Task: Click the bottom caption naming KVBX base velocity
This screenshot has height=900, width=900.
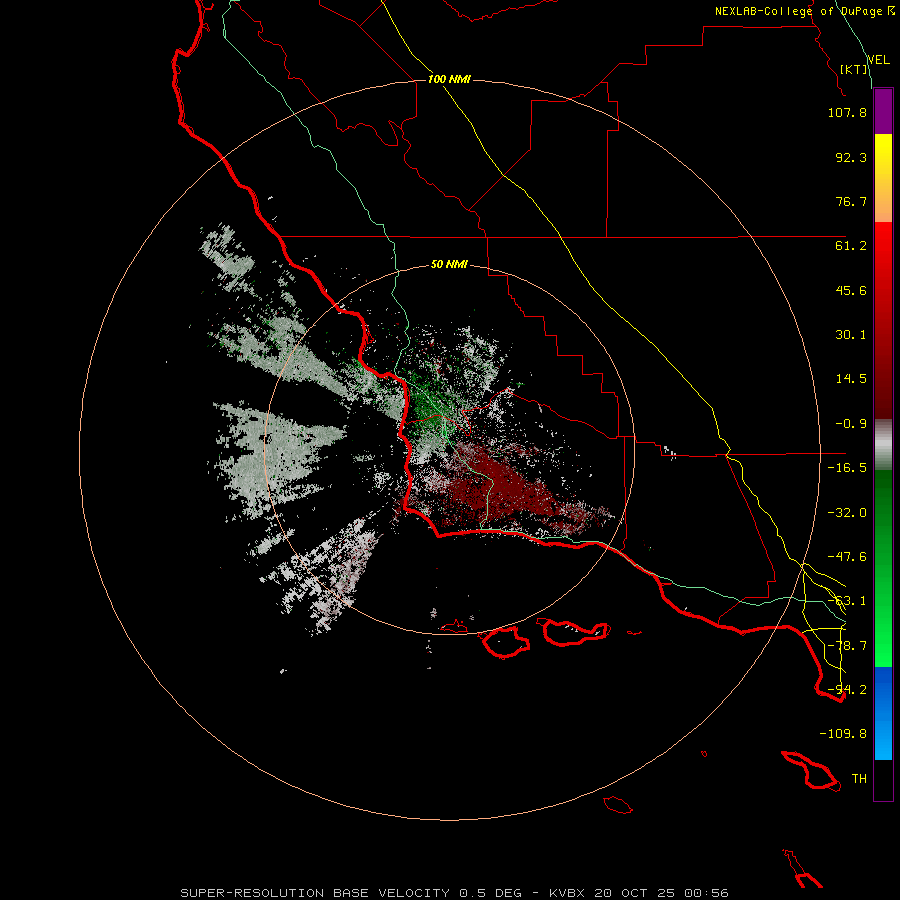Action: click(x=455, y=893)
